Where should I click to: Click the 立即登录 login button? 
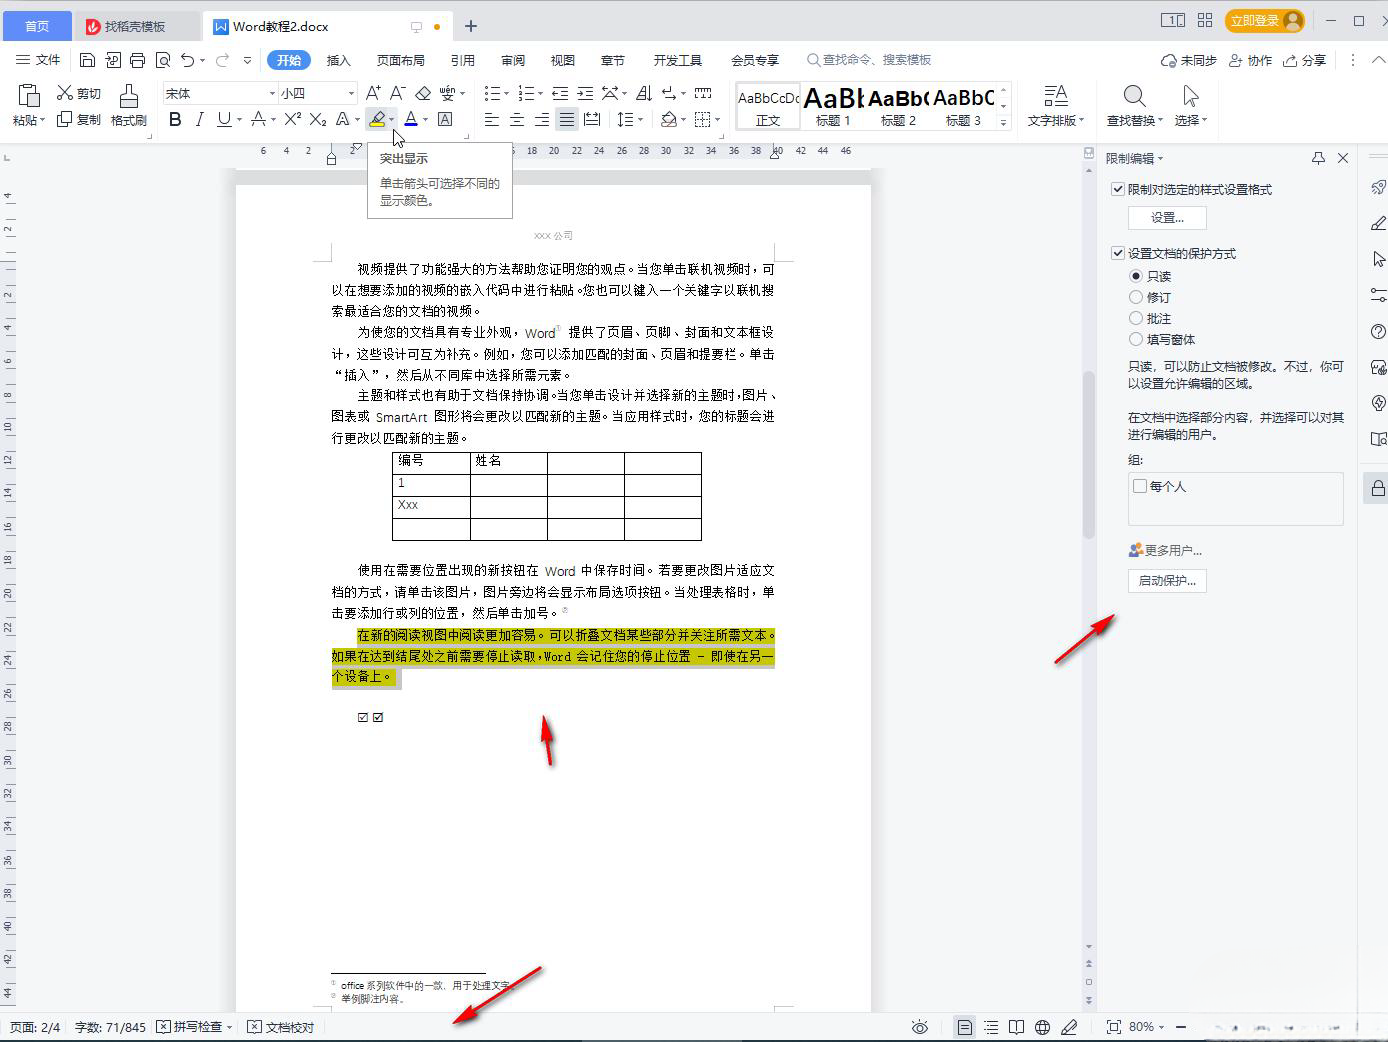(x=1265, y=20)
